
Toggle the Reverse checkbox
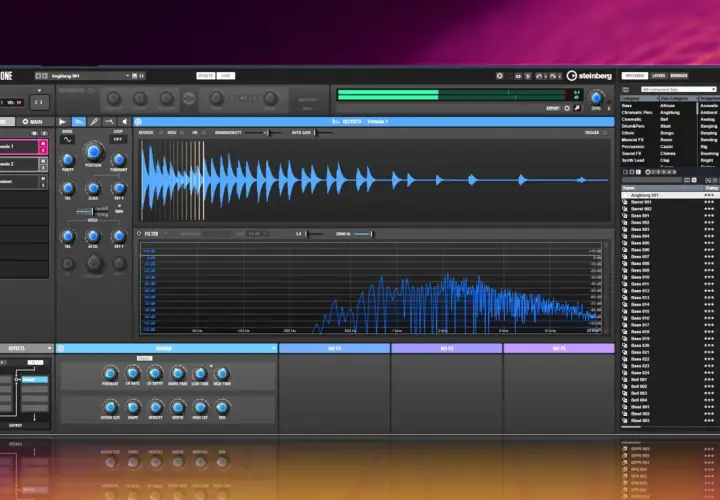[x=160, y=133]
